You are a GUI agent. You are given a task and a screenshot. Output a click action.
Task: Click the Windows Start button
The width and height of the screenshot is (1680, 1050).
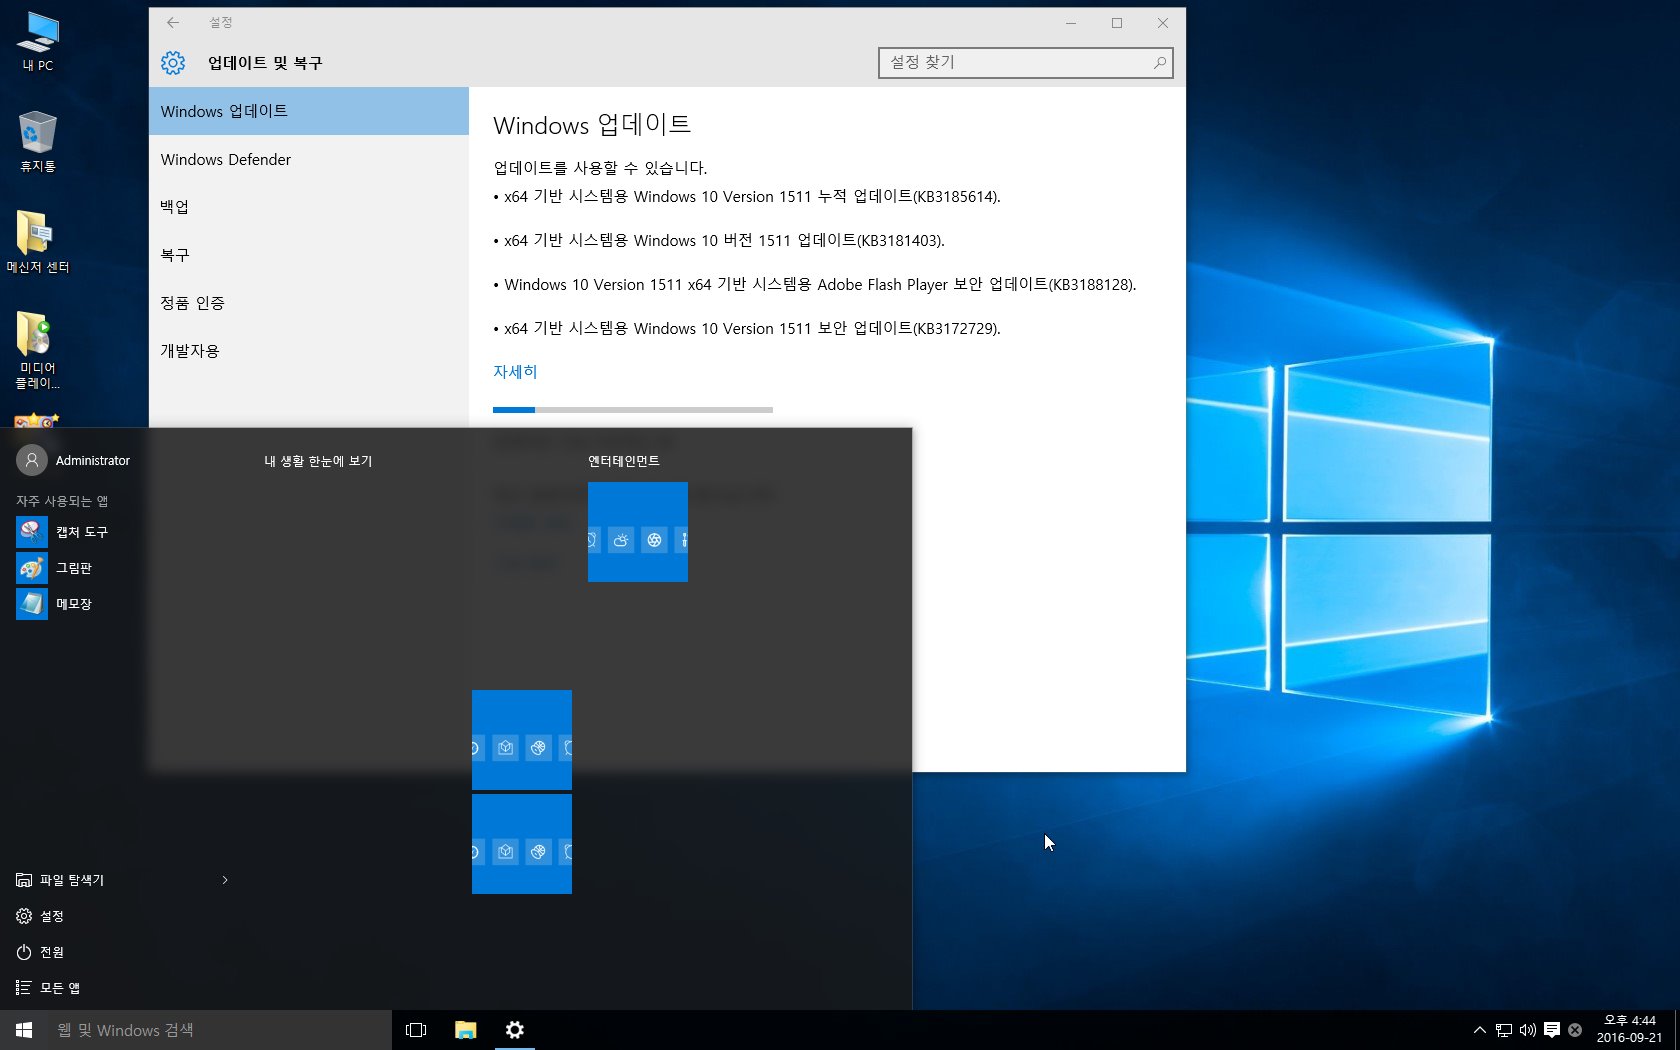pyautogui.click(x=24, y=1030)
